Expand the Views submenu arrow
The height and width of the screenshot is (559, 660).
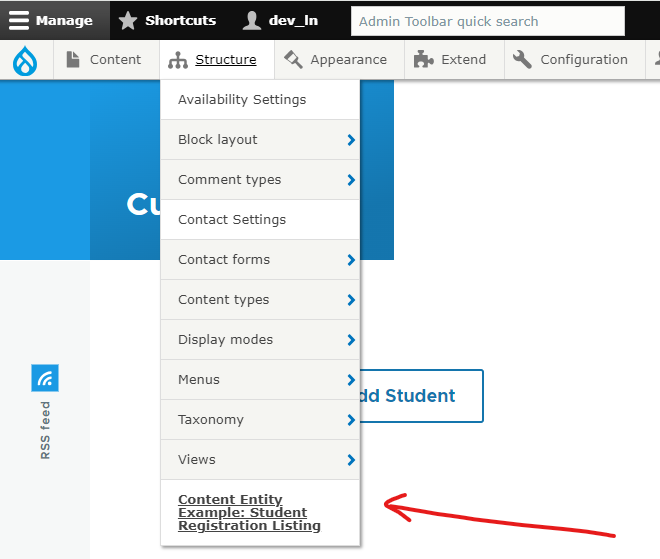(x=351, y=460)
